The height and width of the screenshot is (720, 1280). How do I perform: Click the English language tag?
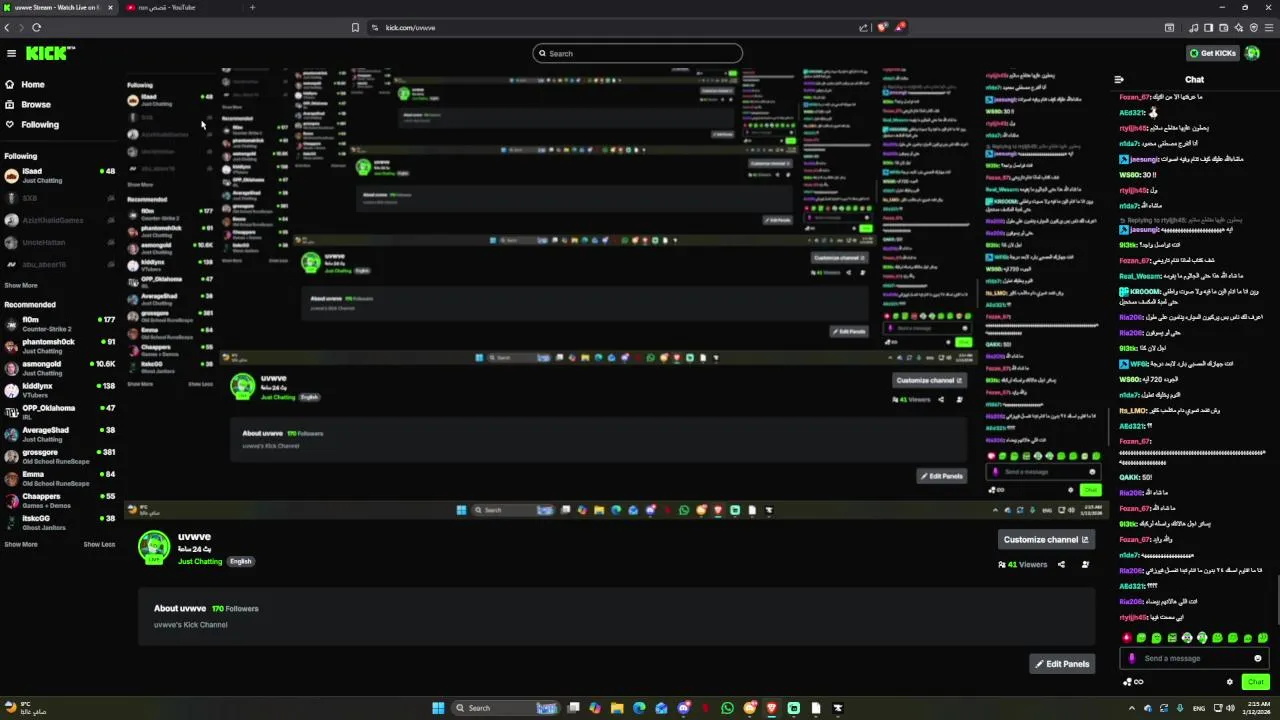(241, 561)
